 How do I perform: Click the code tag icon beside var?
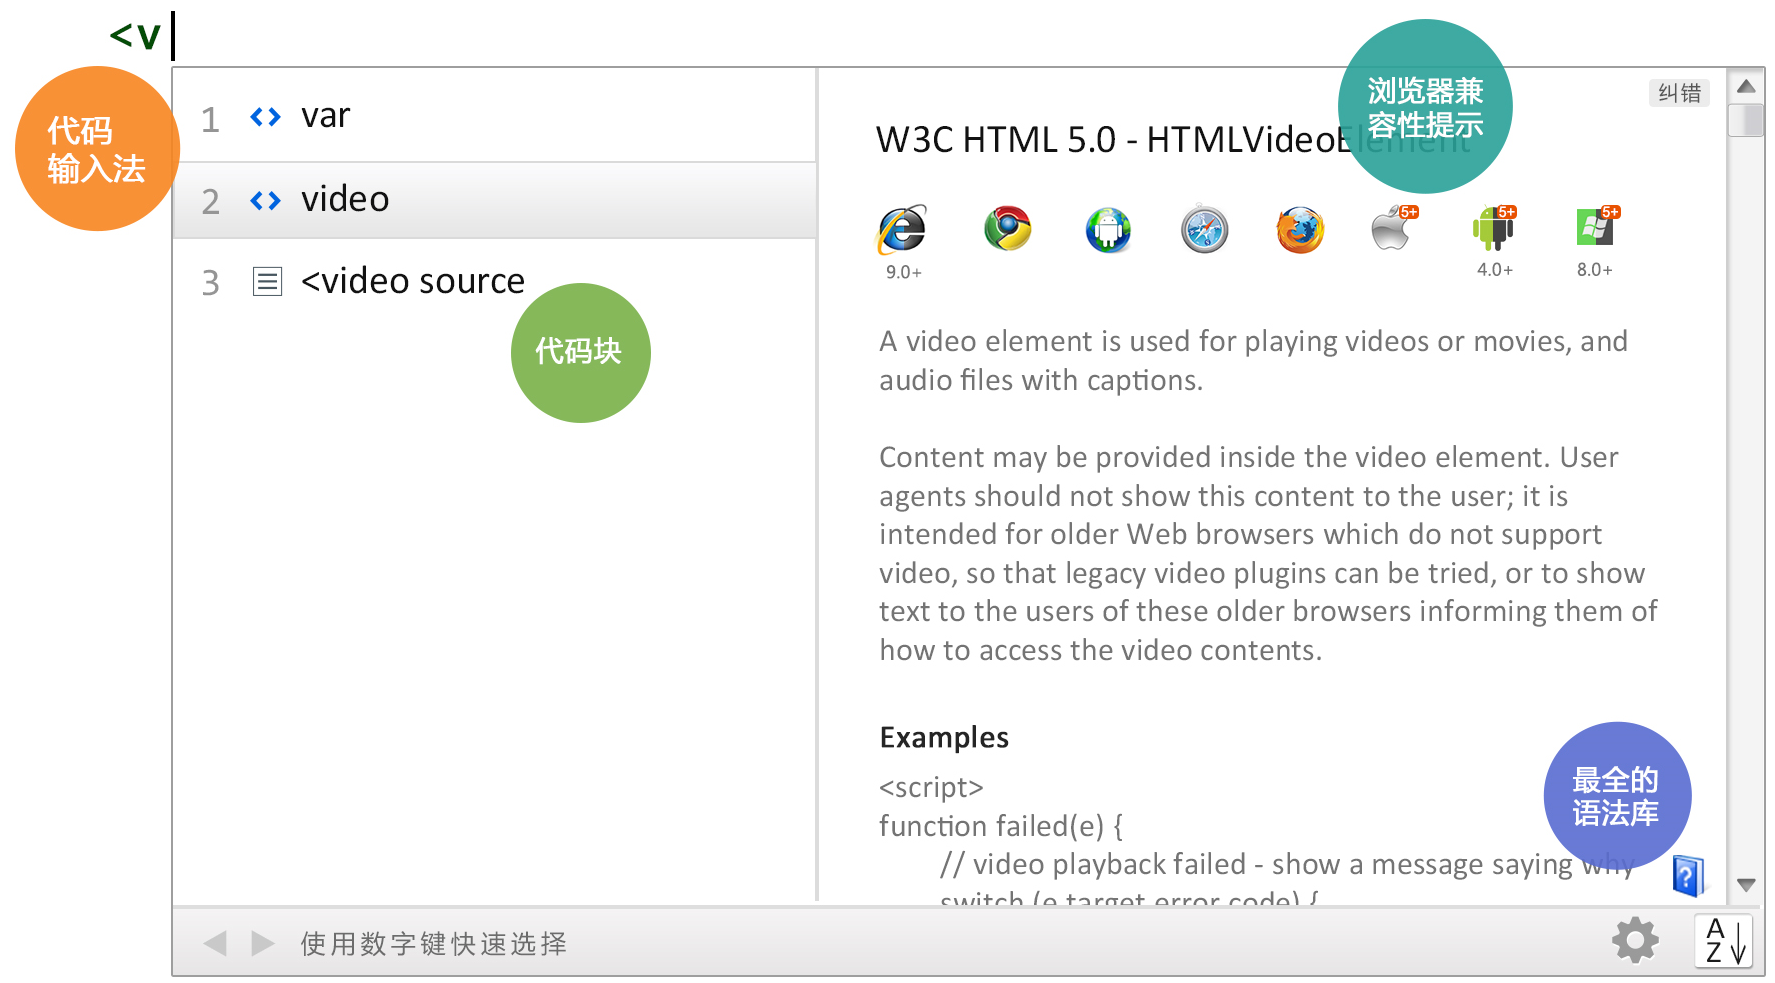(x=265, y=117)
